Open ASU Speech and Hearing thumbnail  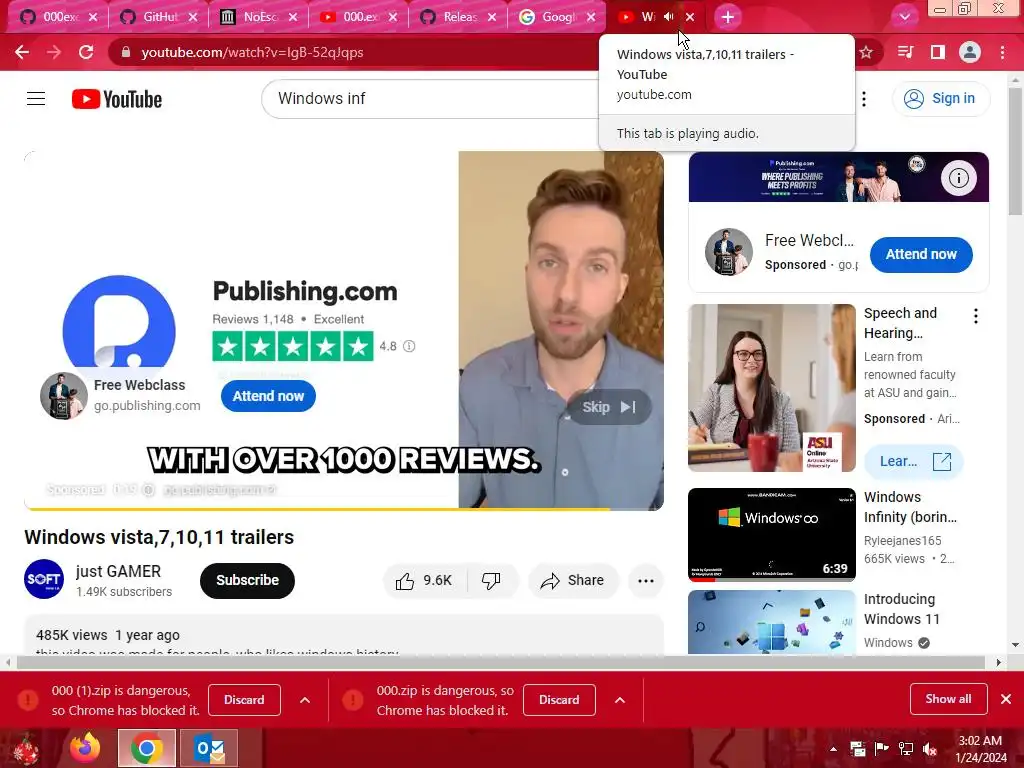[x=771, y=388]
